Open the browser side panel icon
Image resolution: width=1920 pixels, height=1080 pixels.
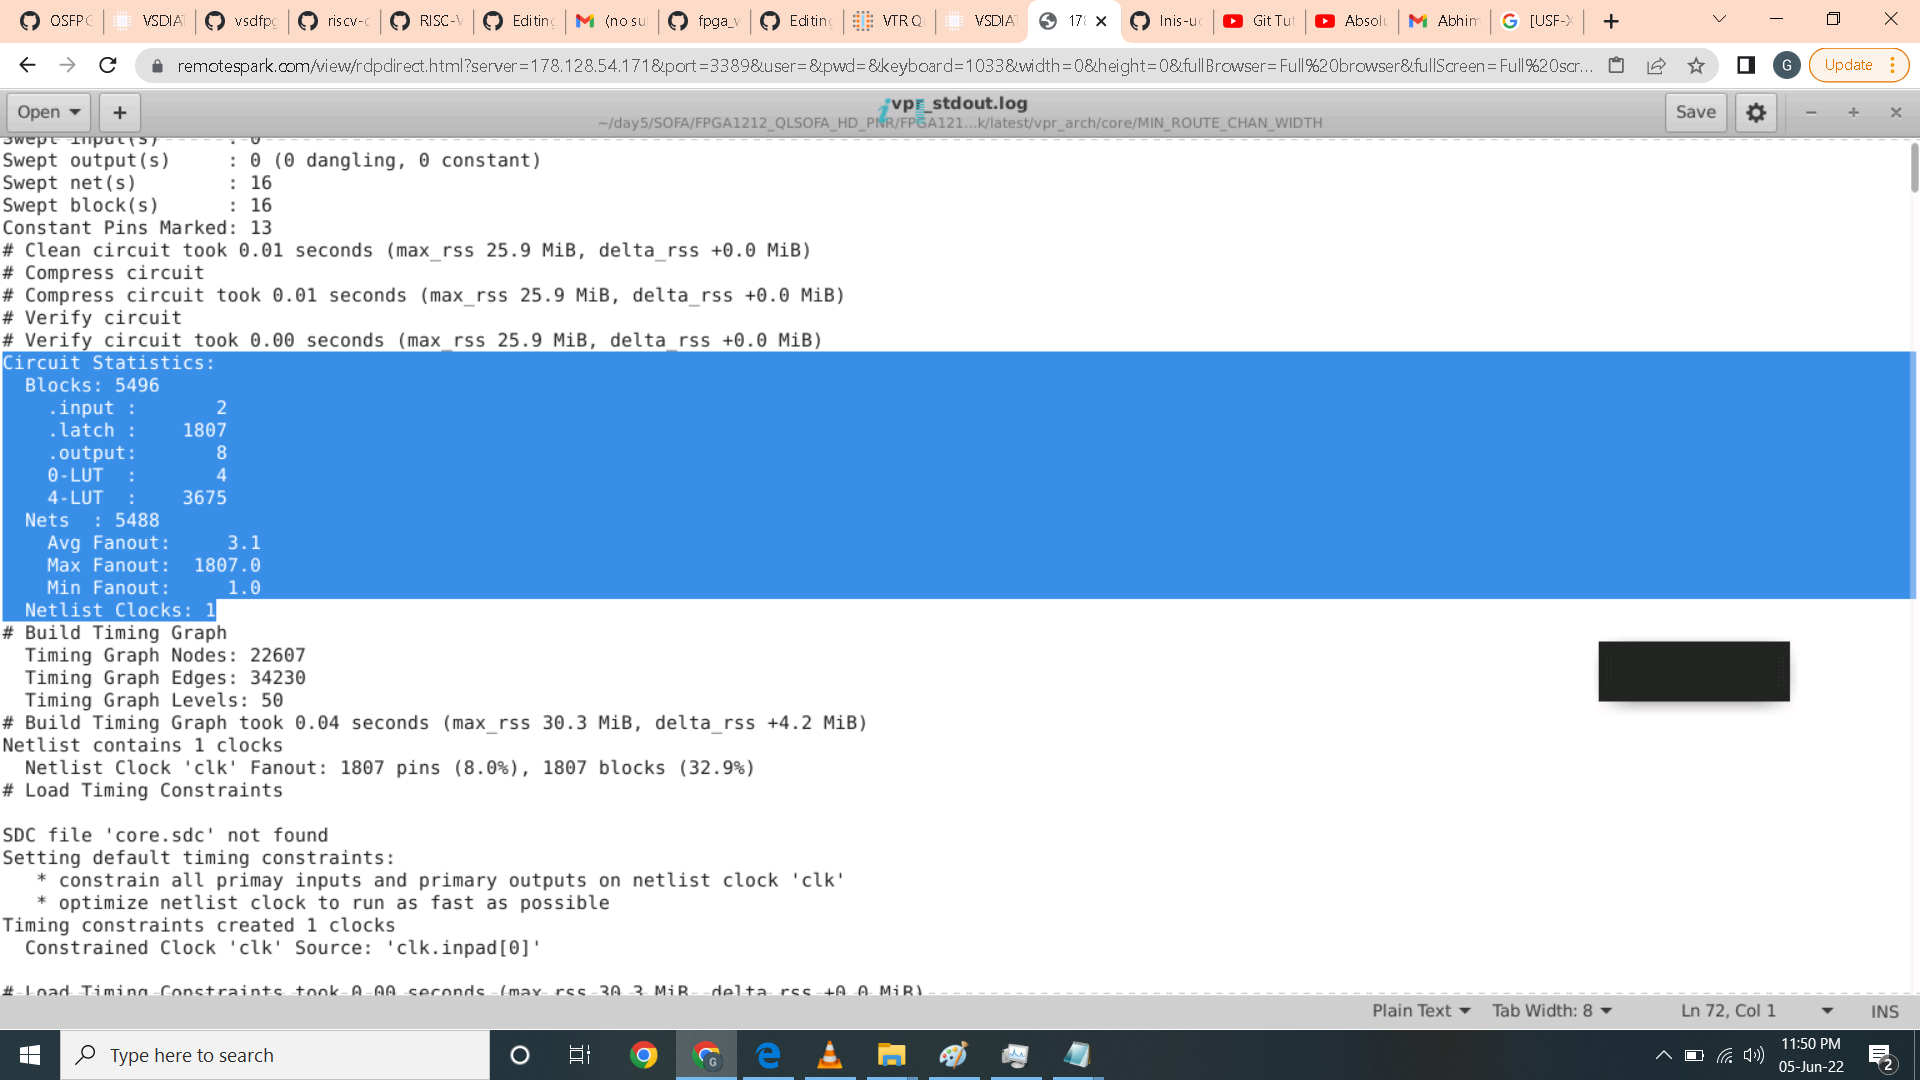(x=1746, y=65)
